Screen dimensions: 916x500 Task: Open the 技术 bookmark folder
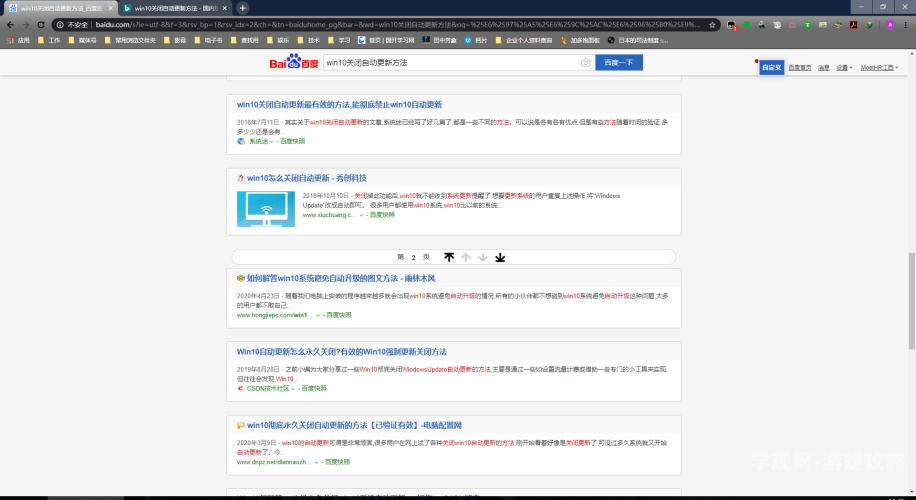point(308,40)
